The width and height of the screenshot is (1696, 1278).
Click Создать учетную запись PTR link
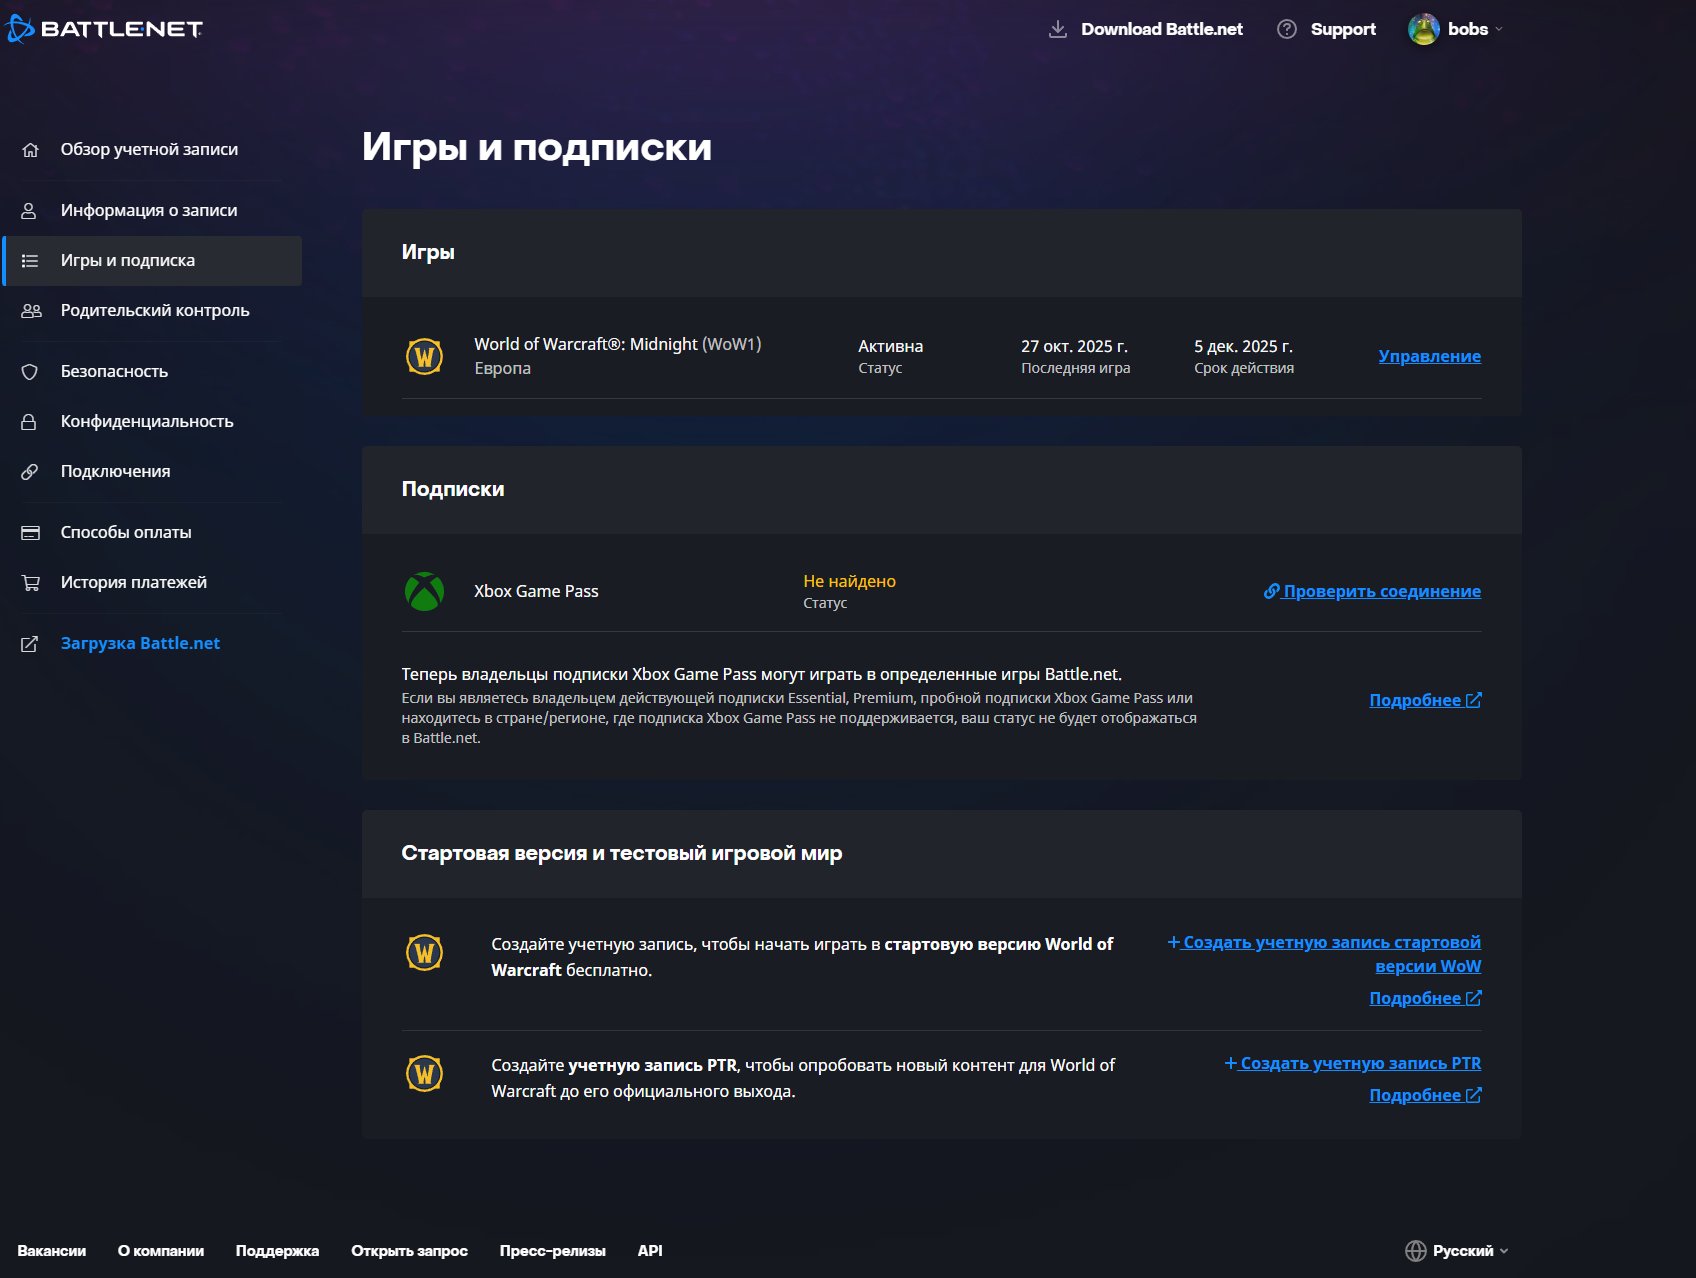coord(1360,1063)
